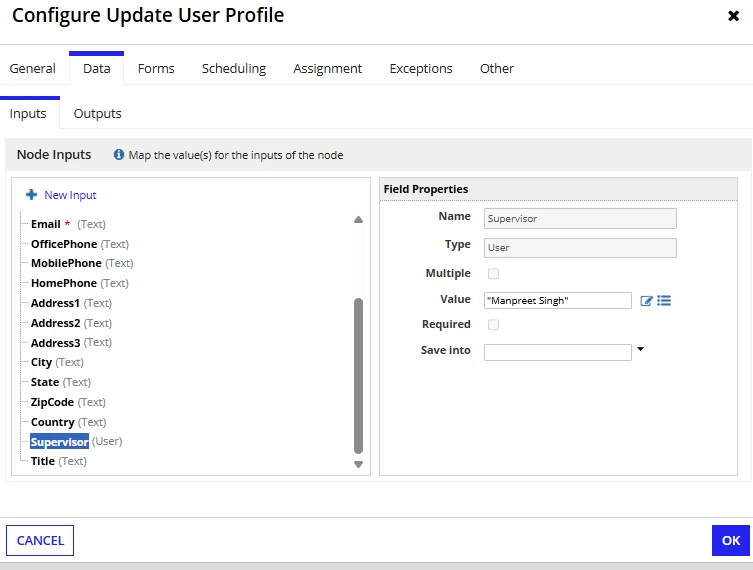Viewport: 753px width, 570px height.
Task: Switch to the Assignment tab
Action: point(328,69)
